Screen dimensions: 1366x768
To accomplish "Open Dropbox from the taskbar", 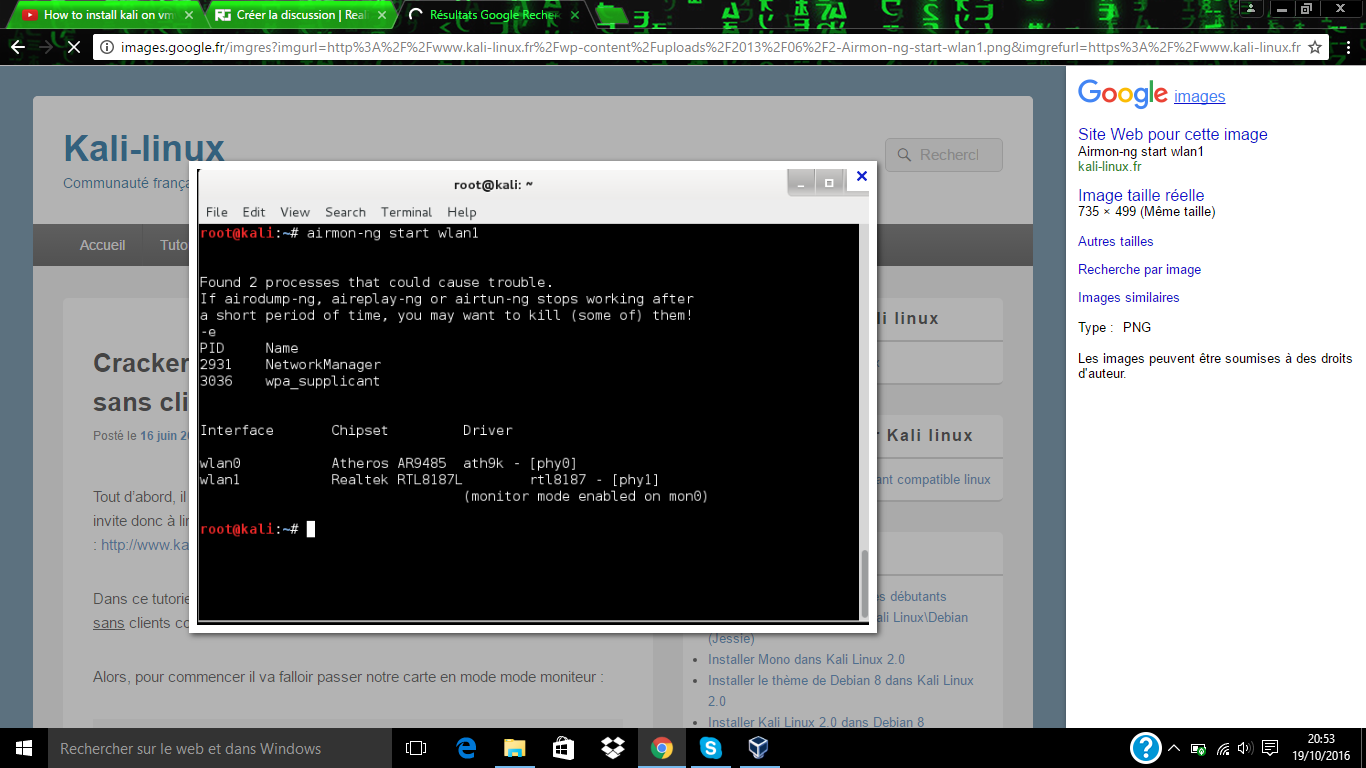I will 612,748.
